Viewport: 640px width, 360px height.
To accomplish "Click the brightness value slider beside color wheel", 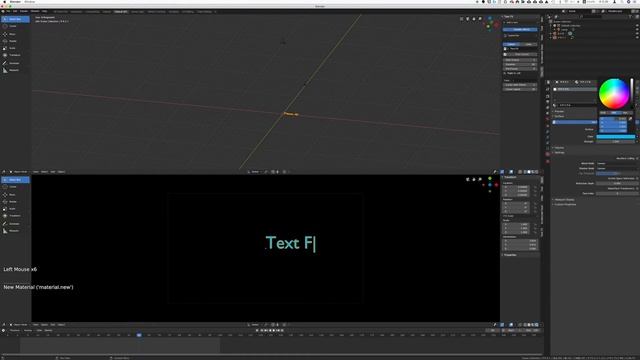I will (632, 93).
